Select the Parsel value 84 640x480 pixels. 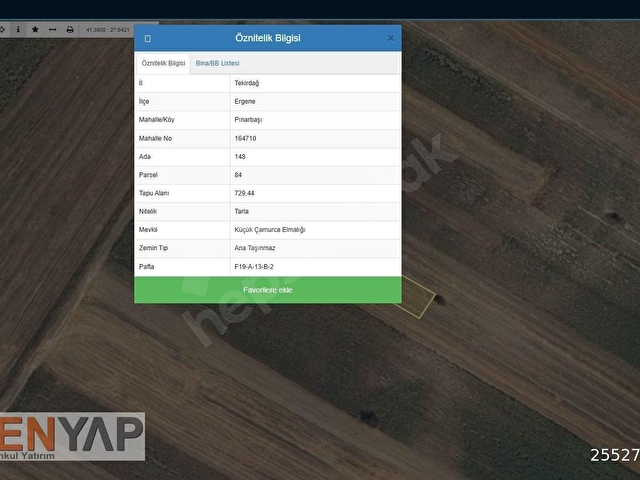coord(238,175)
